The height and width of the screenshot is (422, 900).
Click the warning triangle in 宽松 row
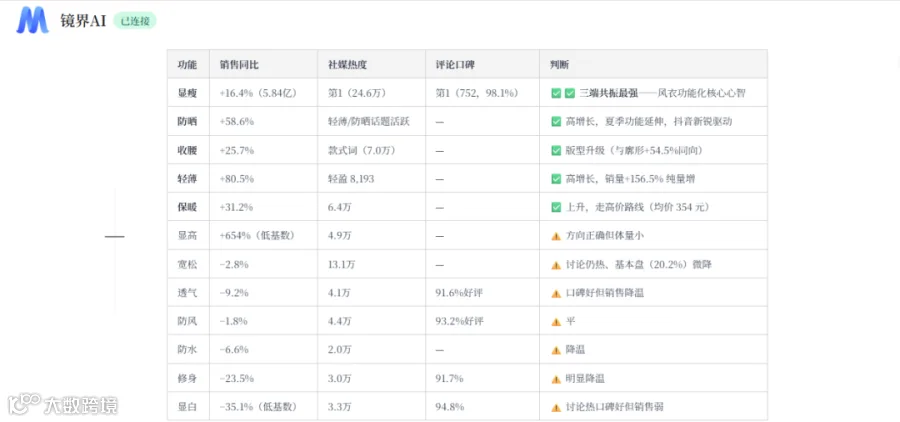tap(556, 265)
